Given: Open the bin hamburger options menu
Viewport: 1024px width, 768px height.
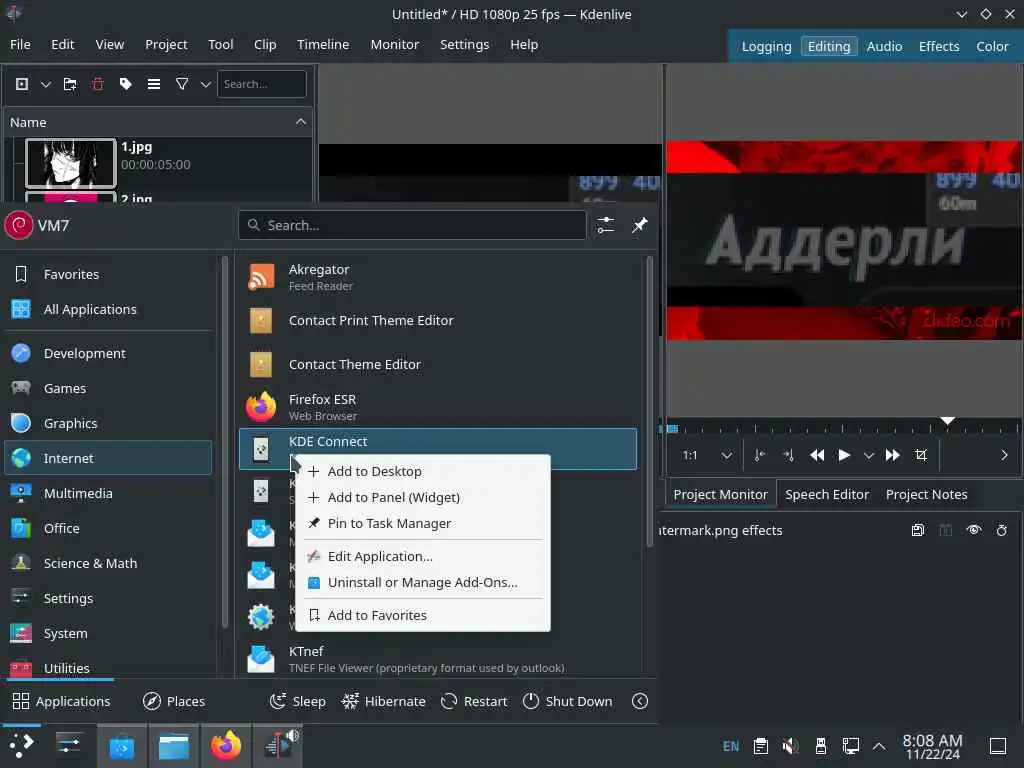Looking at the screenshot, I should 153,84.
